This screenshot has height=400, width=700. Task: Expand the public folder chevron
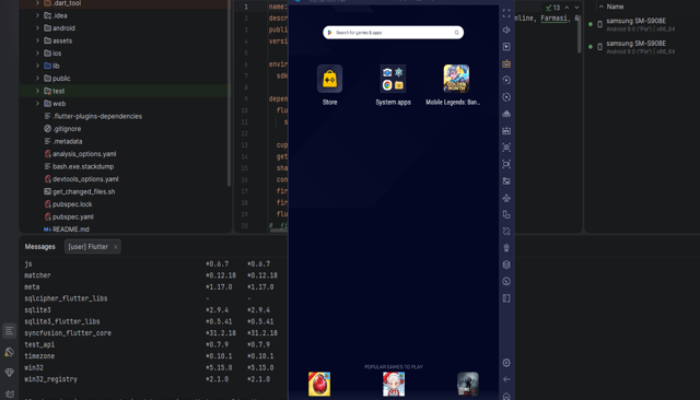38,78
